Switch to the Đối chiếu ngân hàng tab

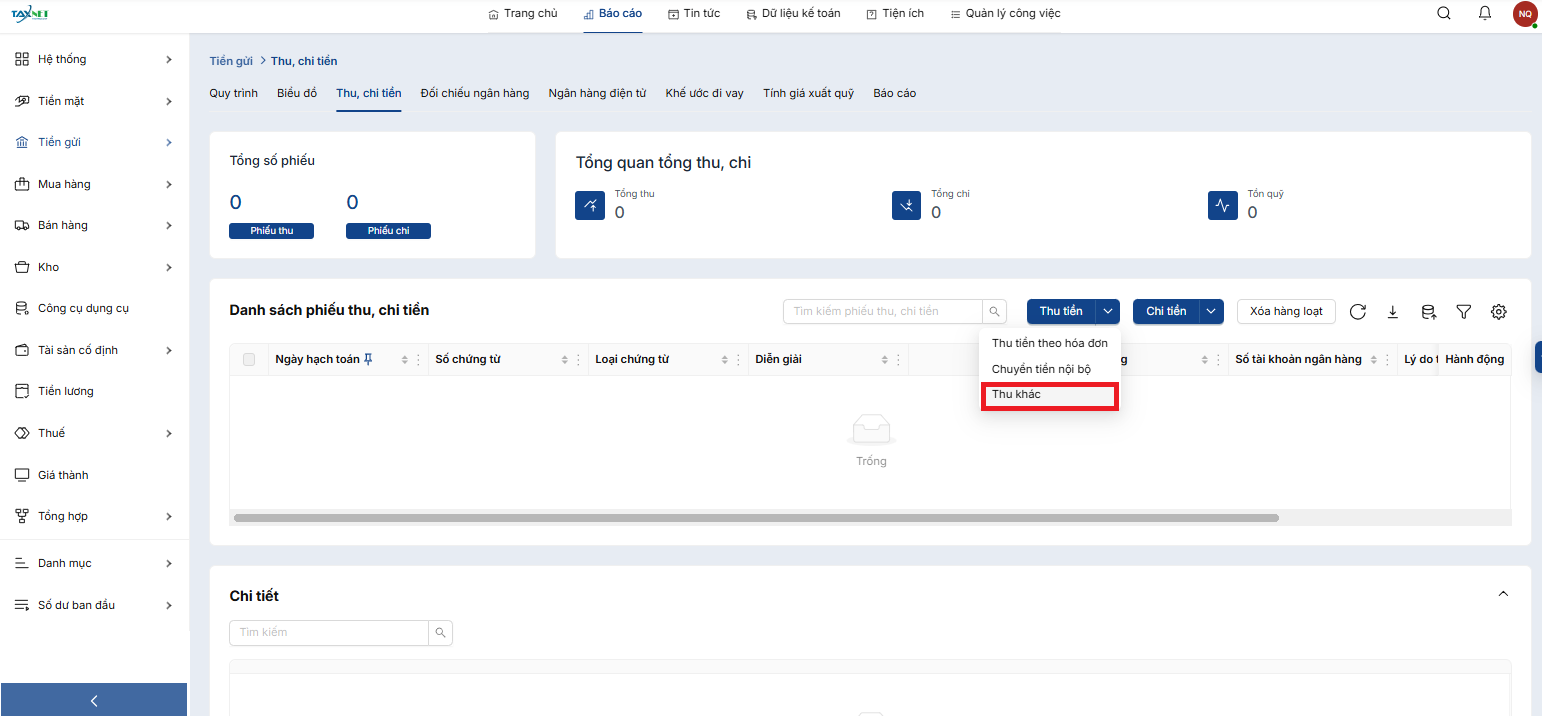point(475,93)
